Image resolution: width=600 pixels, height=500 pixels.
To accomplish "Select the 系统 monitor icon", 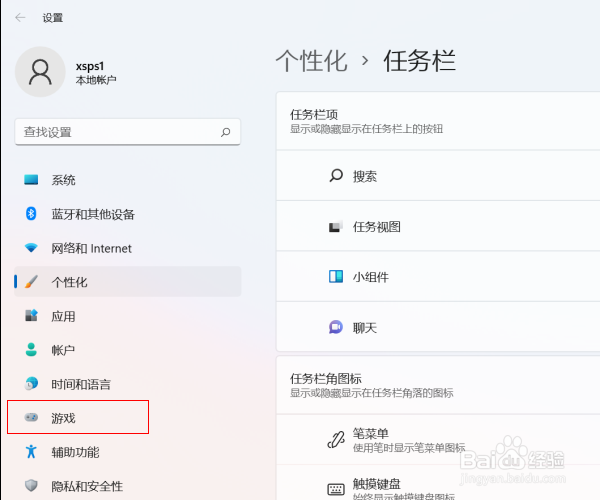I will tap(31, 180).
